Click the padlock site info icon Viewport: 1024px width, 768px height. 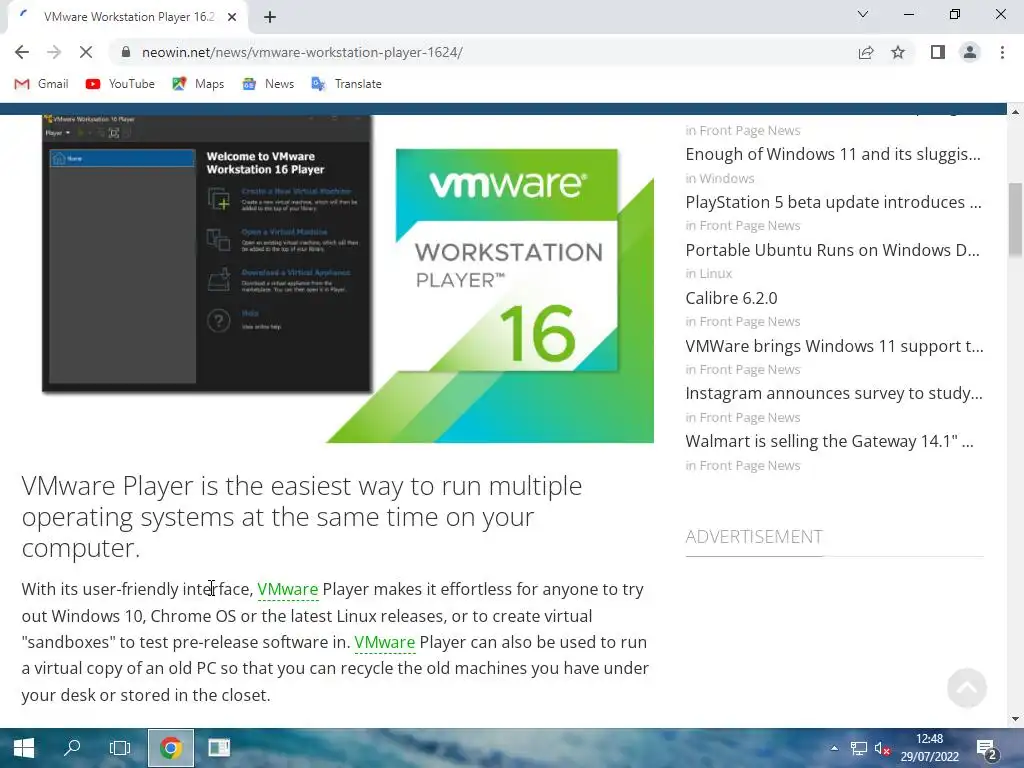(x=126, y=52)
